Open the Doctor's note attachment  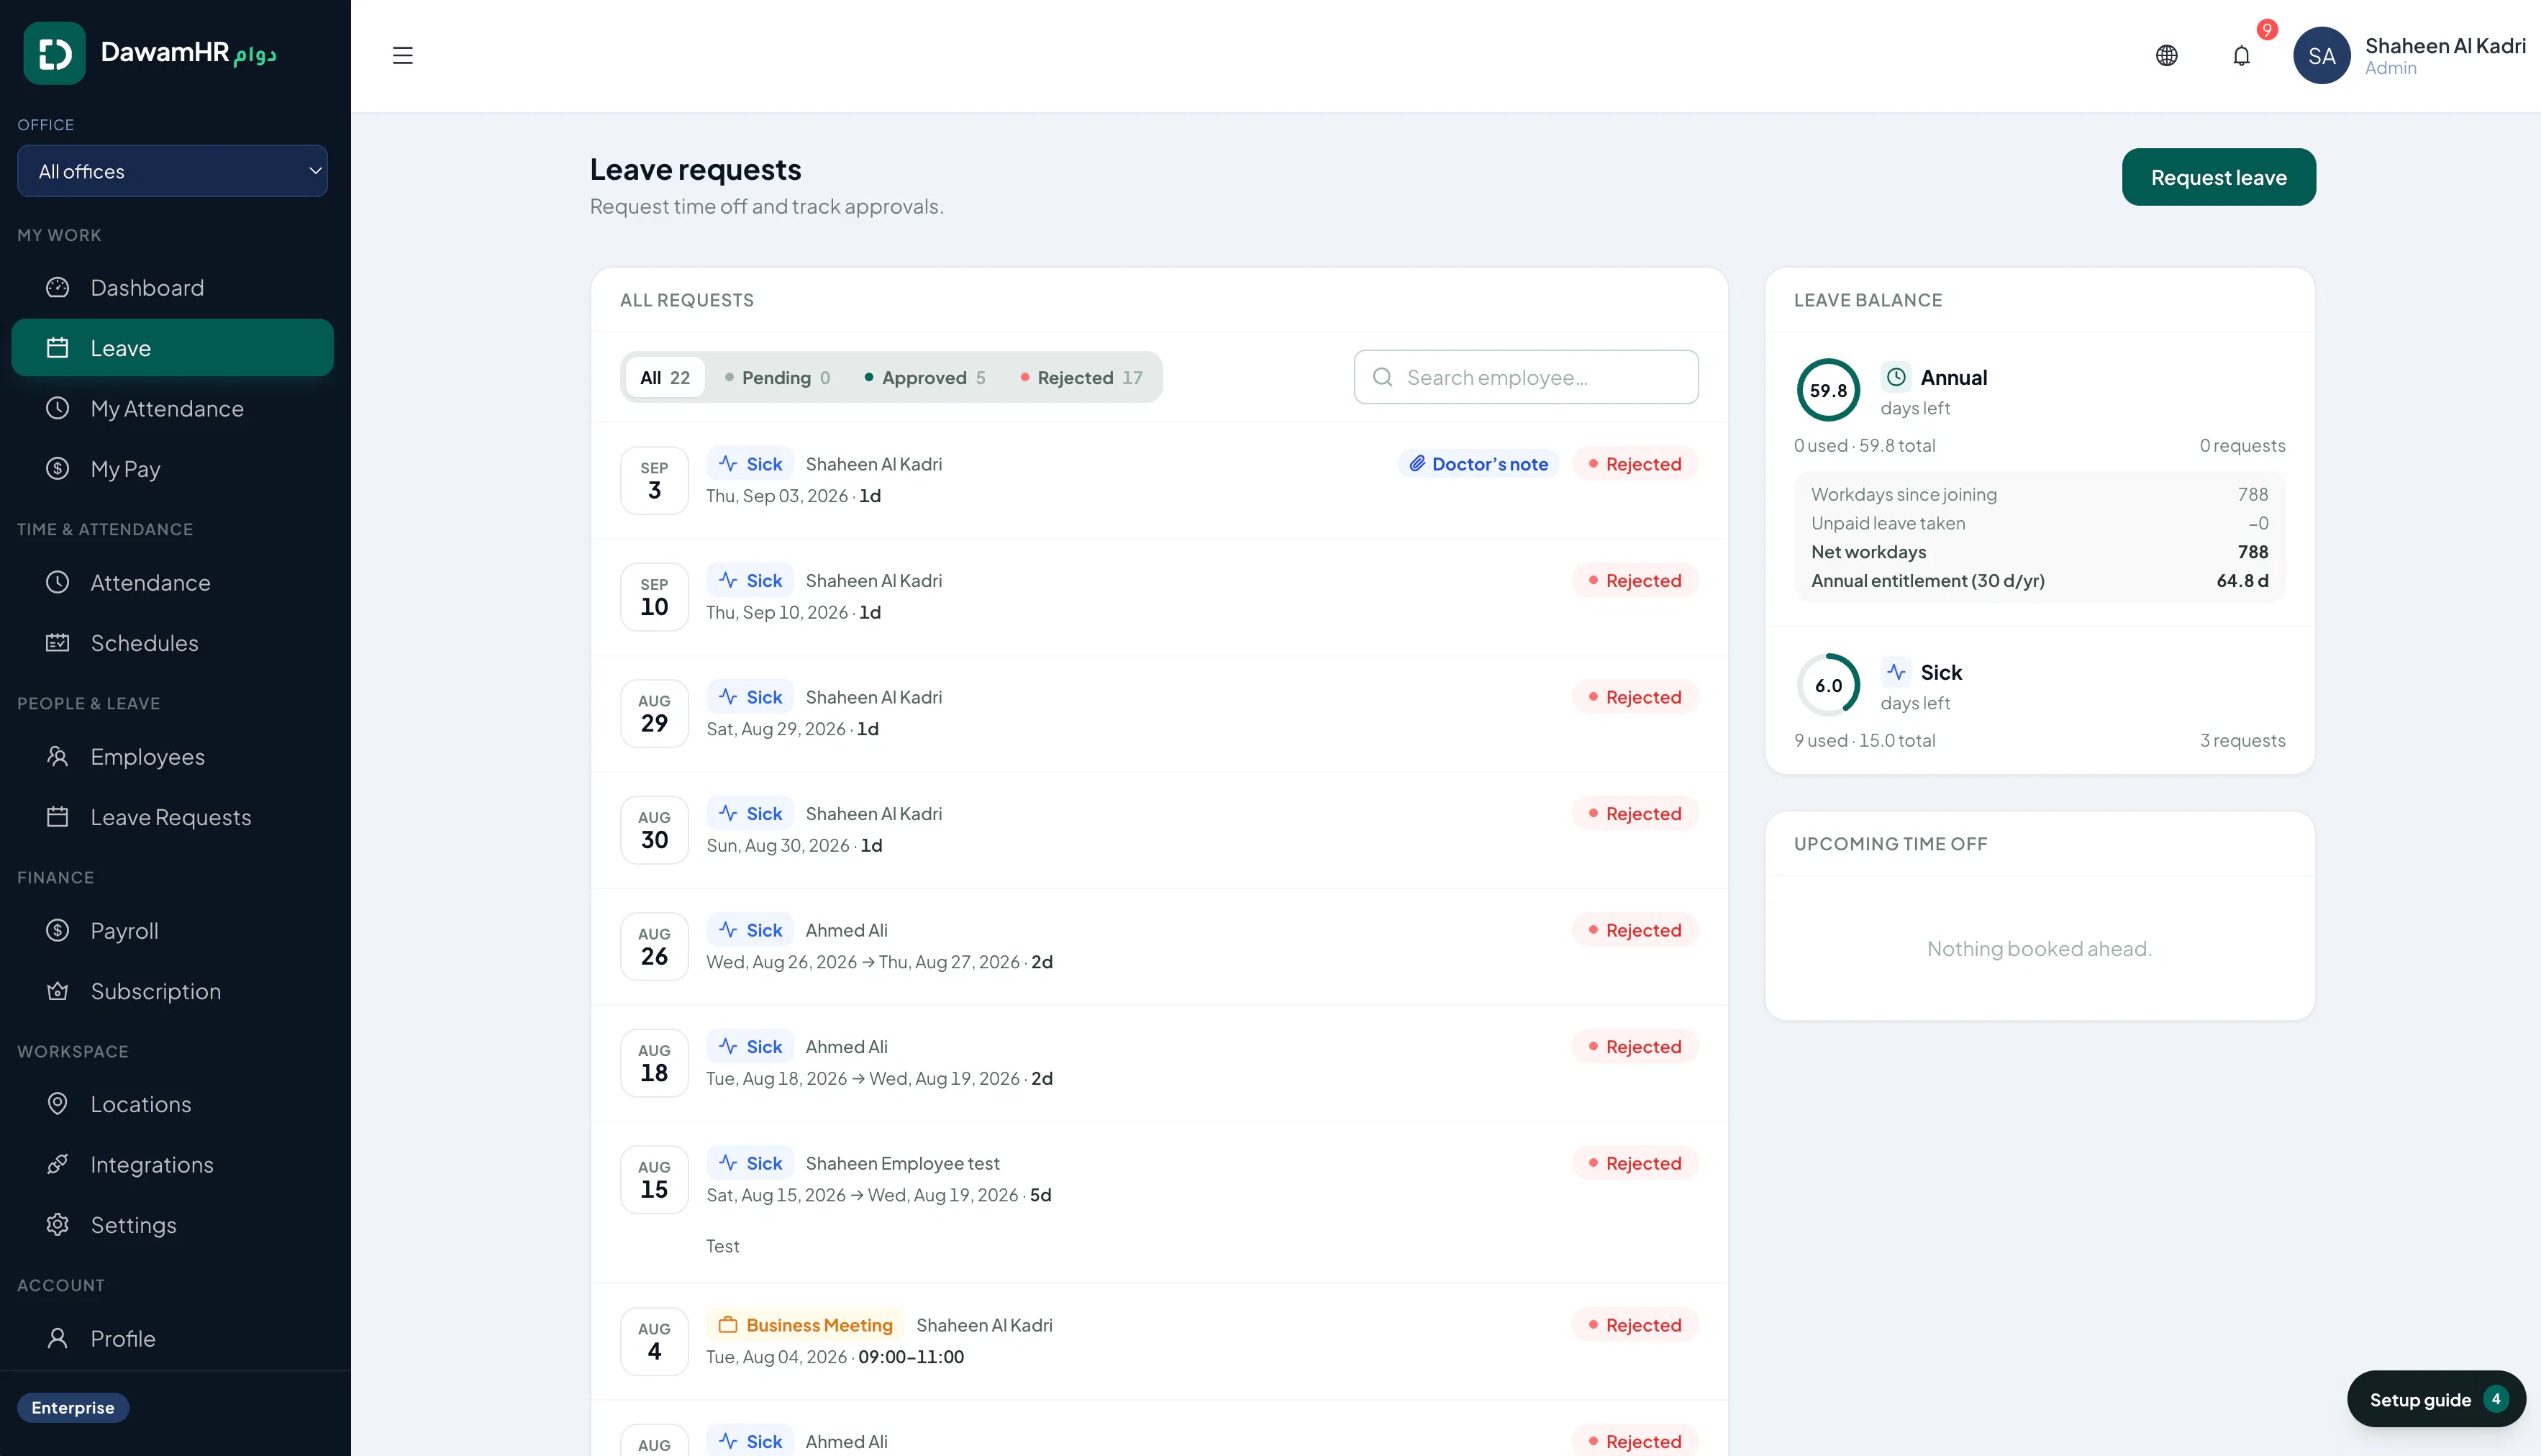click(x=1479, y=464)
